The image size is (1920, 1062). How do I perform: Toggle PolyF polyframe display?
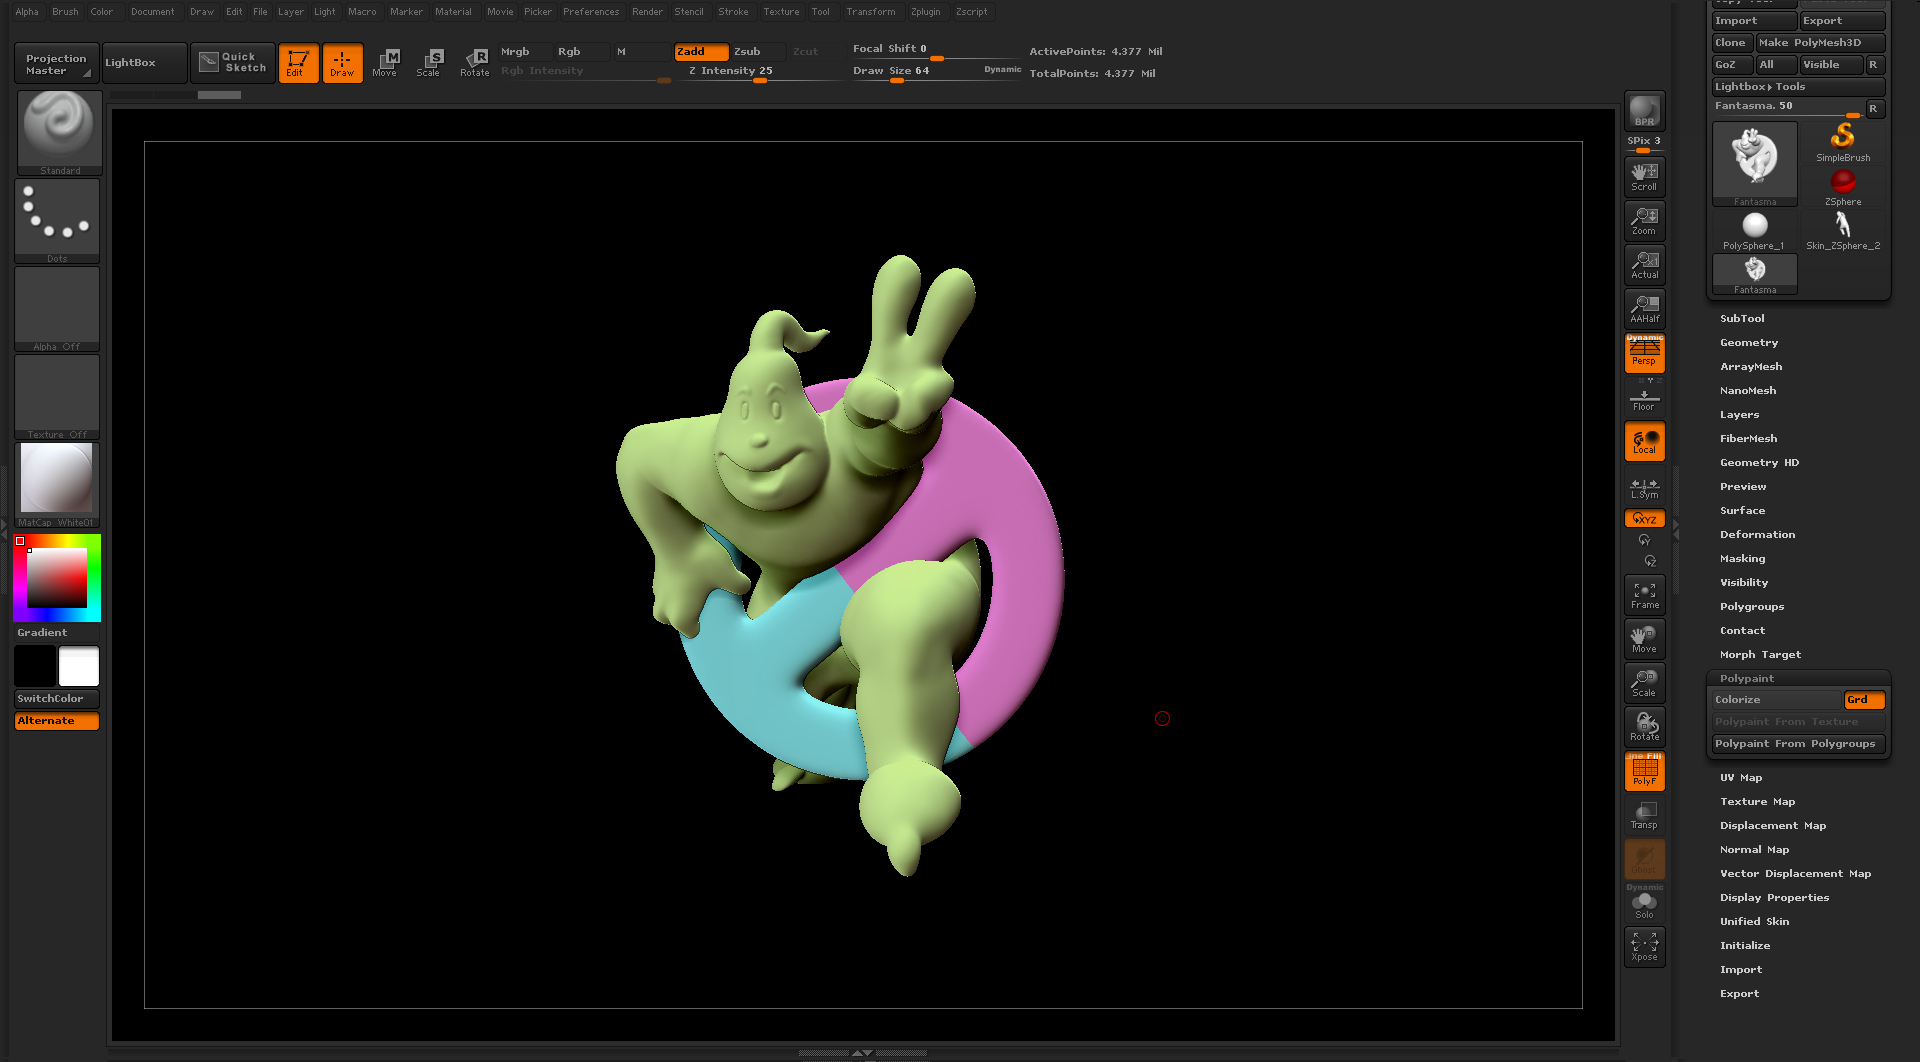click(x=1644, y=771)
